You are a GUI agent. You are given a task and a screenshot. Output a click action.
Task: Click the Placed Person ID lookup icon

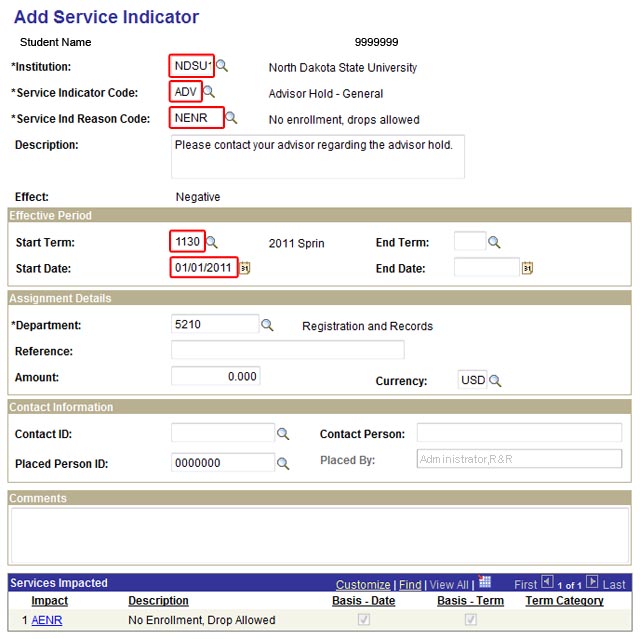click(x=283, y=463)
